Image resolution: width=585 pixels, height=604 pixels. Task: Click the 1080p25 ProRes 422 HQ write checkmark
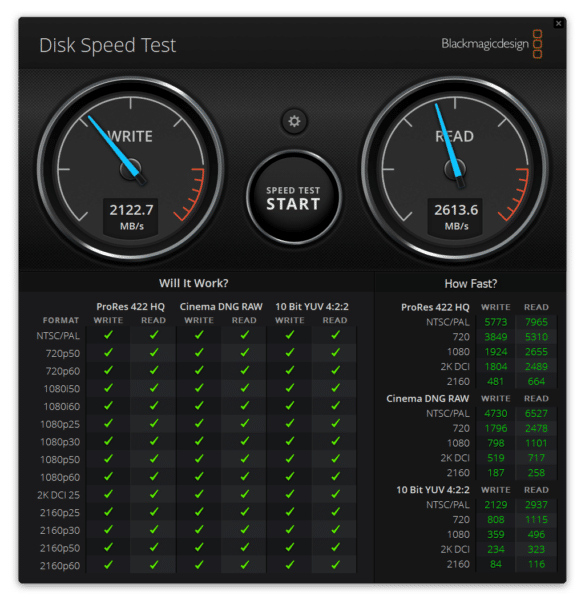click(x=108, y=424)
